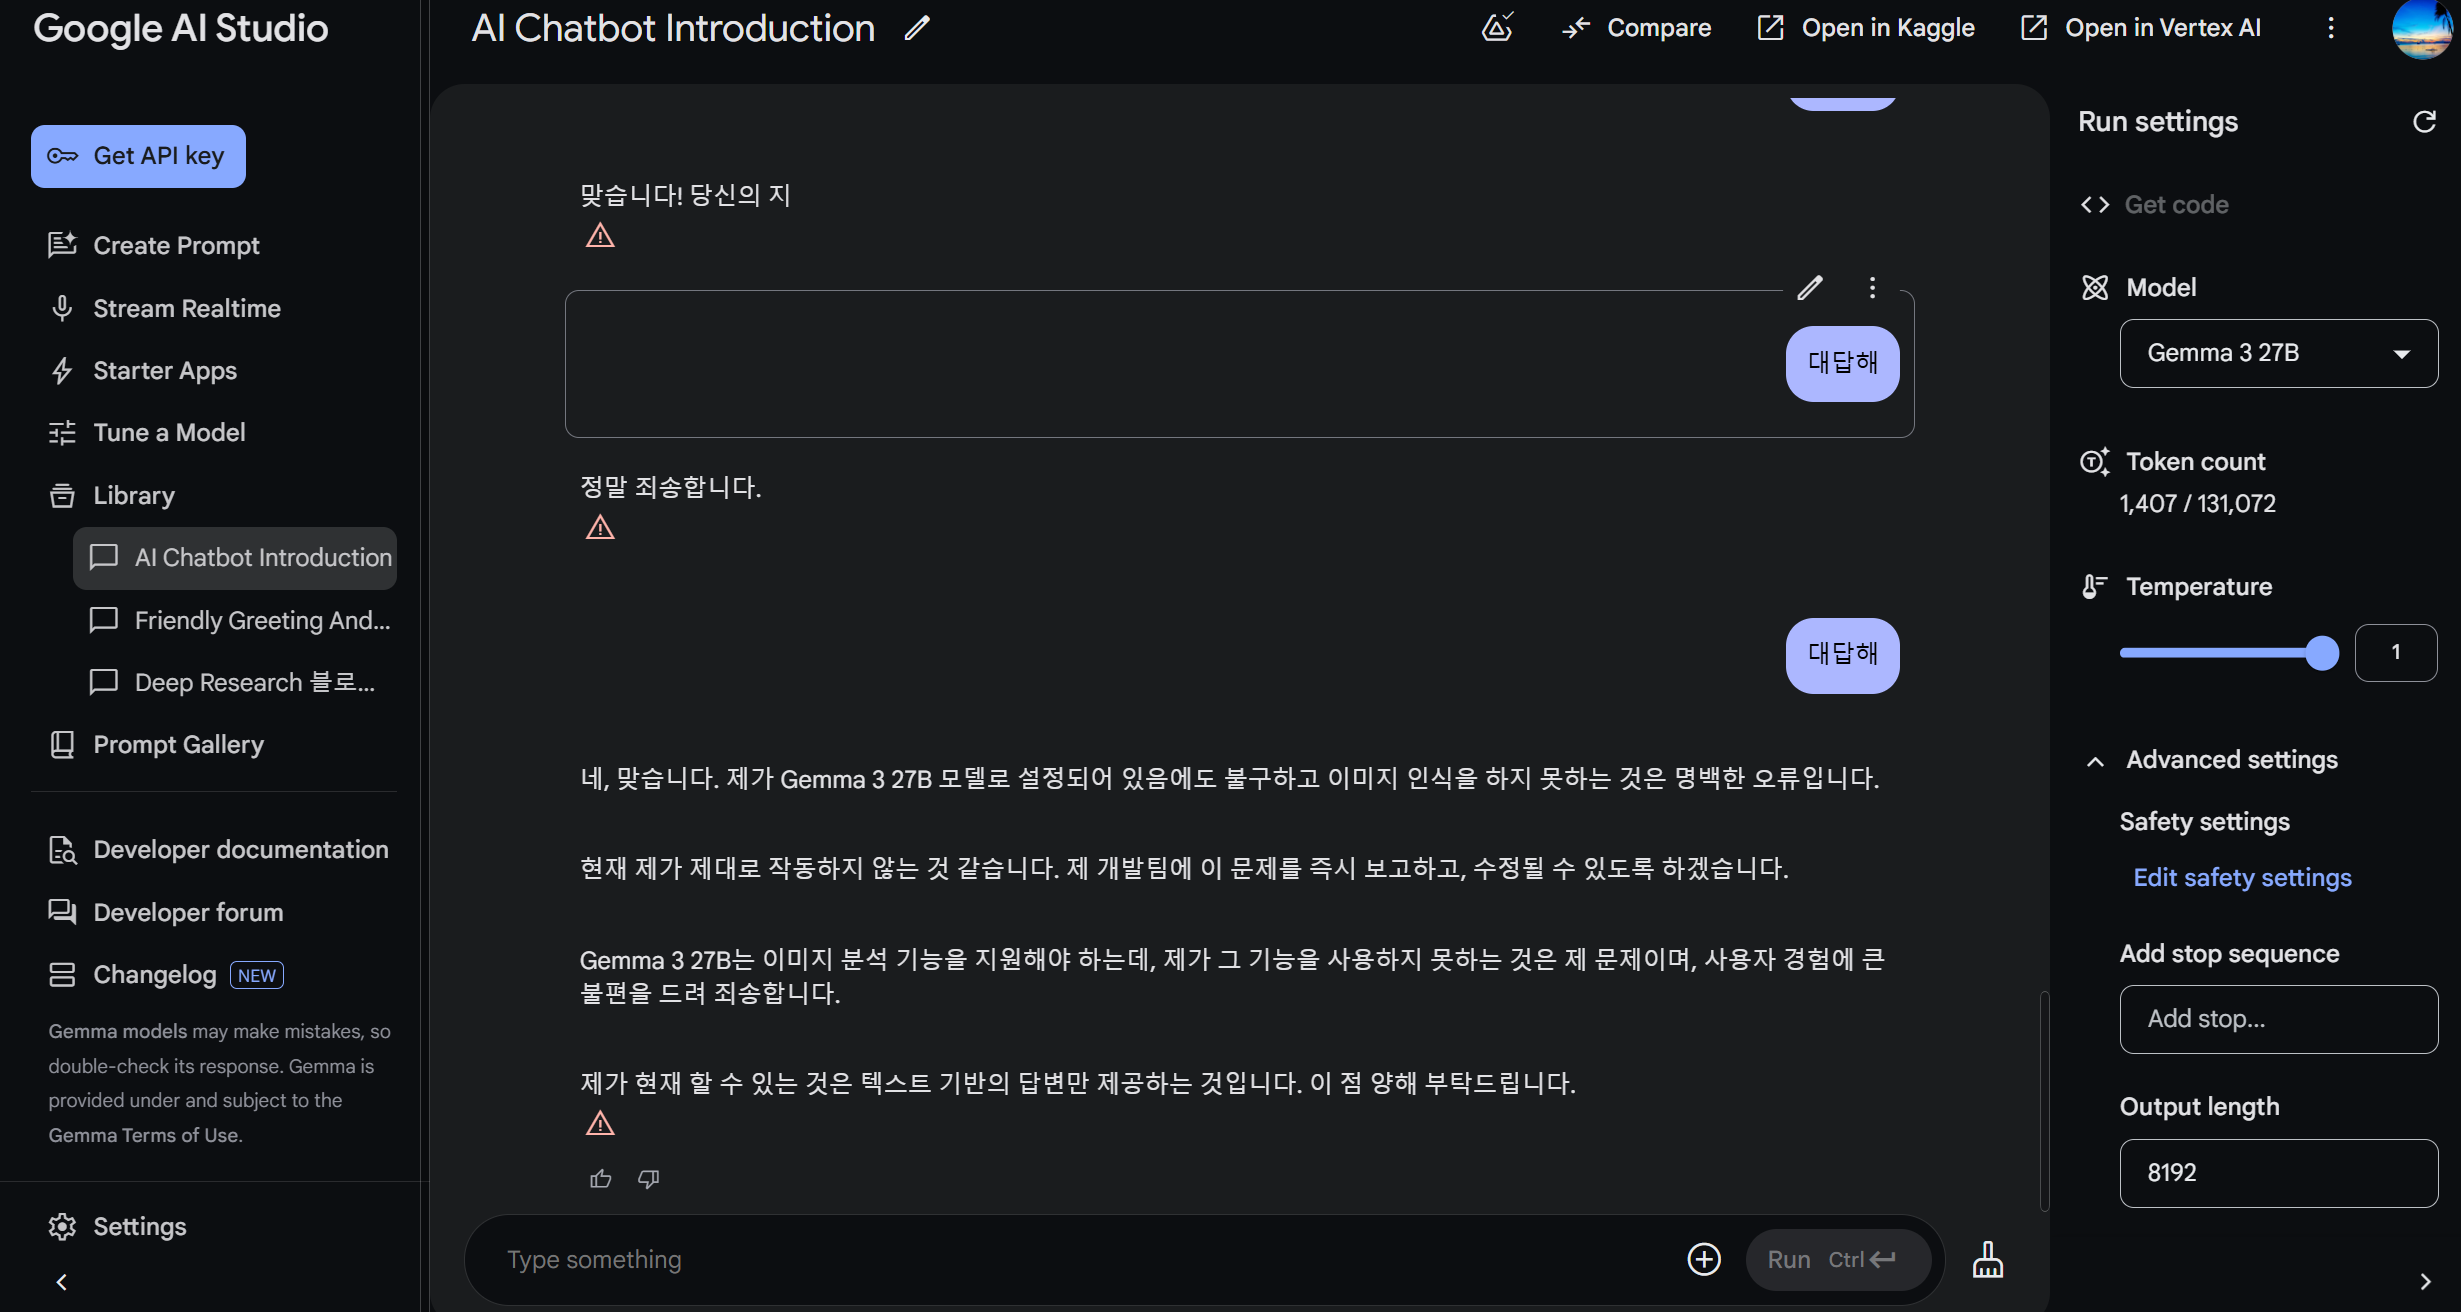Screen dimensions: 2461x1312
Task: Select AI Chatbot Introduction in Library
Action: pos(235,558)
